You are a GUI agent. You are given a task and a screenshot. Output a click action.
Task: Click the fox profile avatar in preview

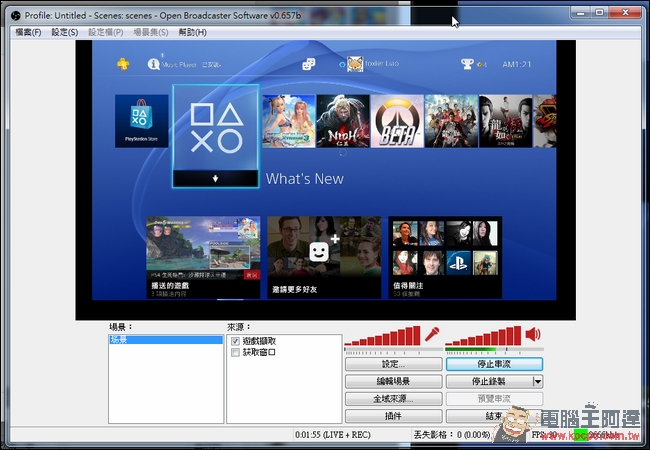355,64
